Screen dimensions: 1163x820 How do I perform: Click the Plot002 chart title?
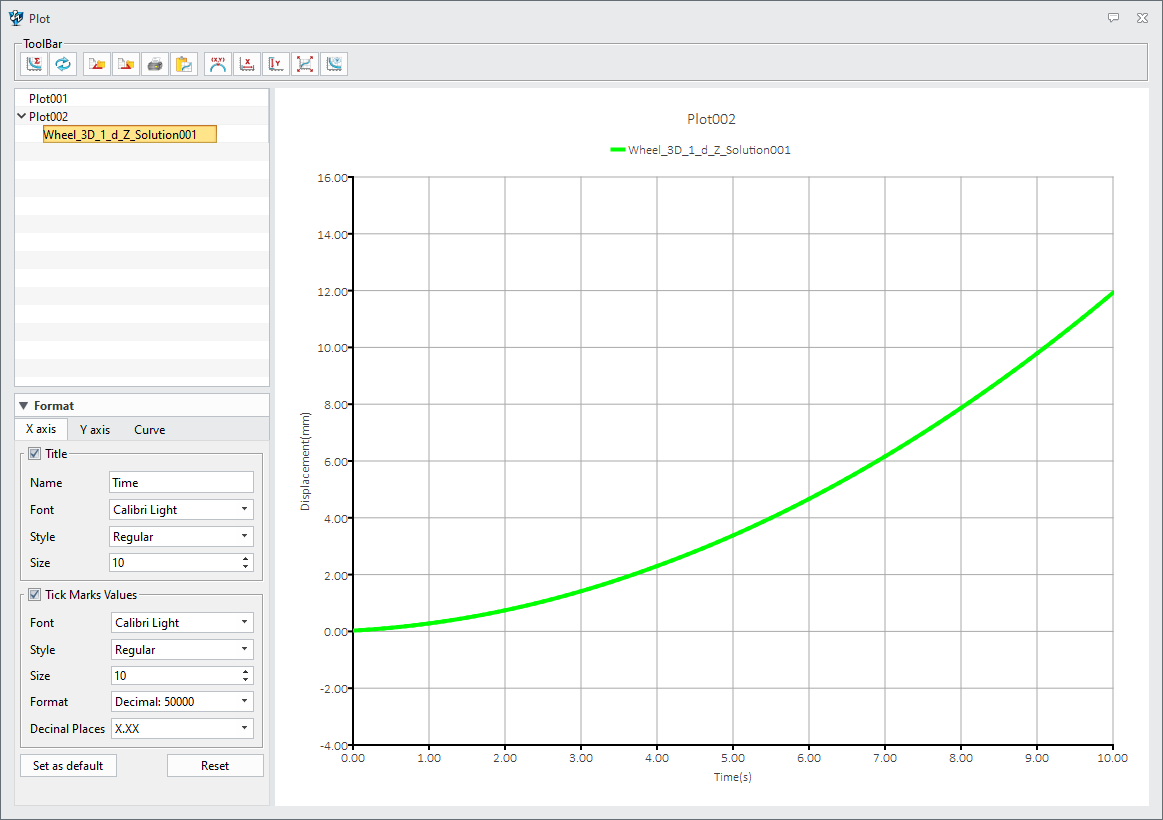711,119
